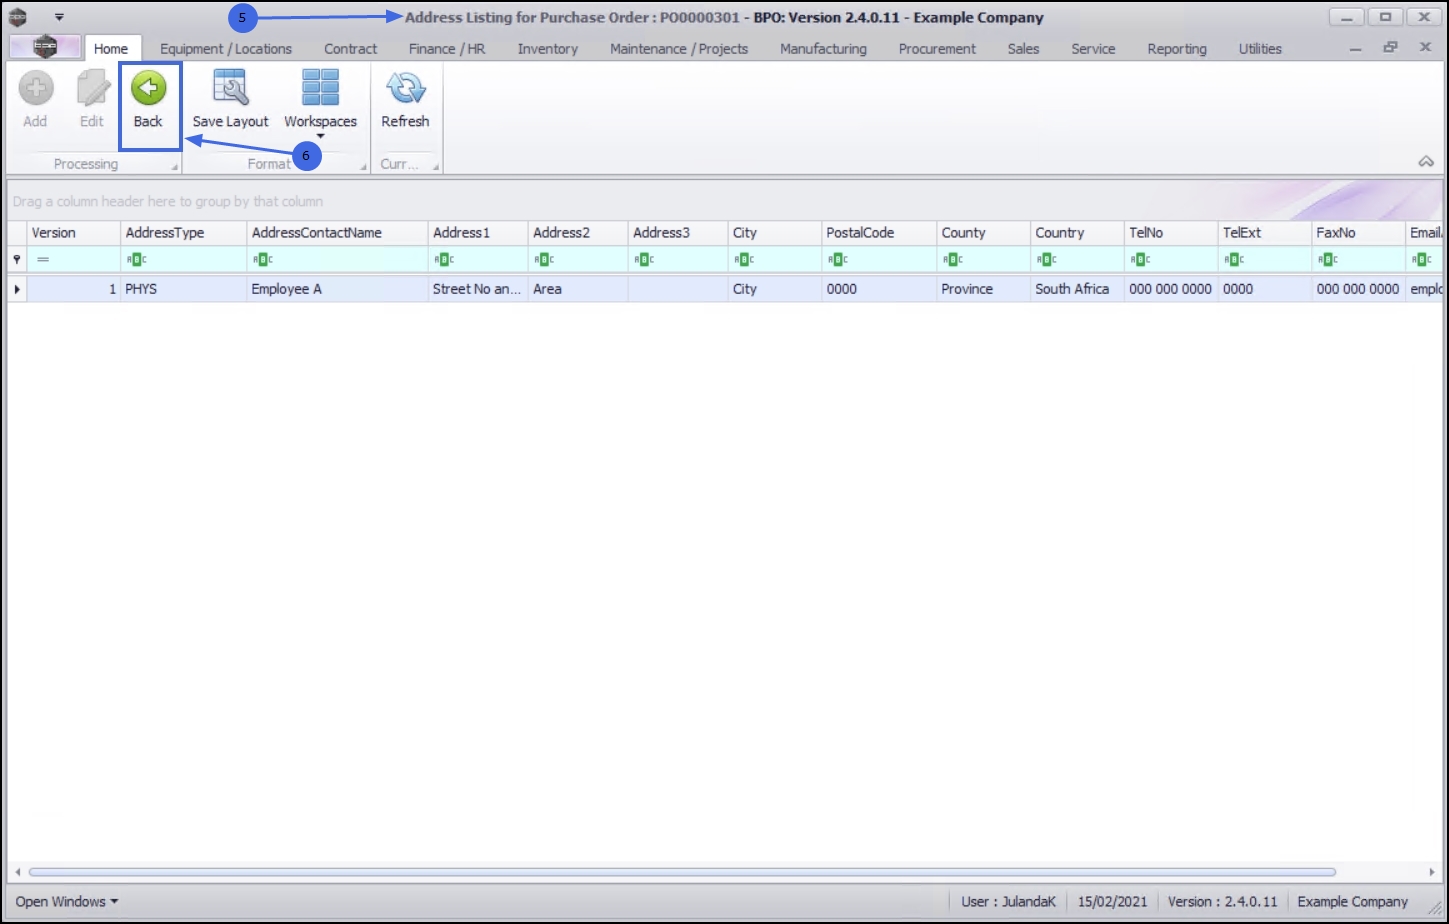Click the Version filter row cell
Image resolution: width=1449 pixels, height=924 pixels.
pyautogui.click(x=74, y=259)
